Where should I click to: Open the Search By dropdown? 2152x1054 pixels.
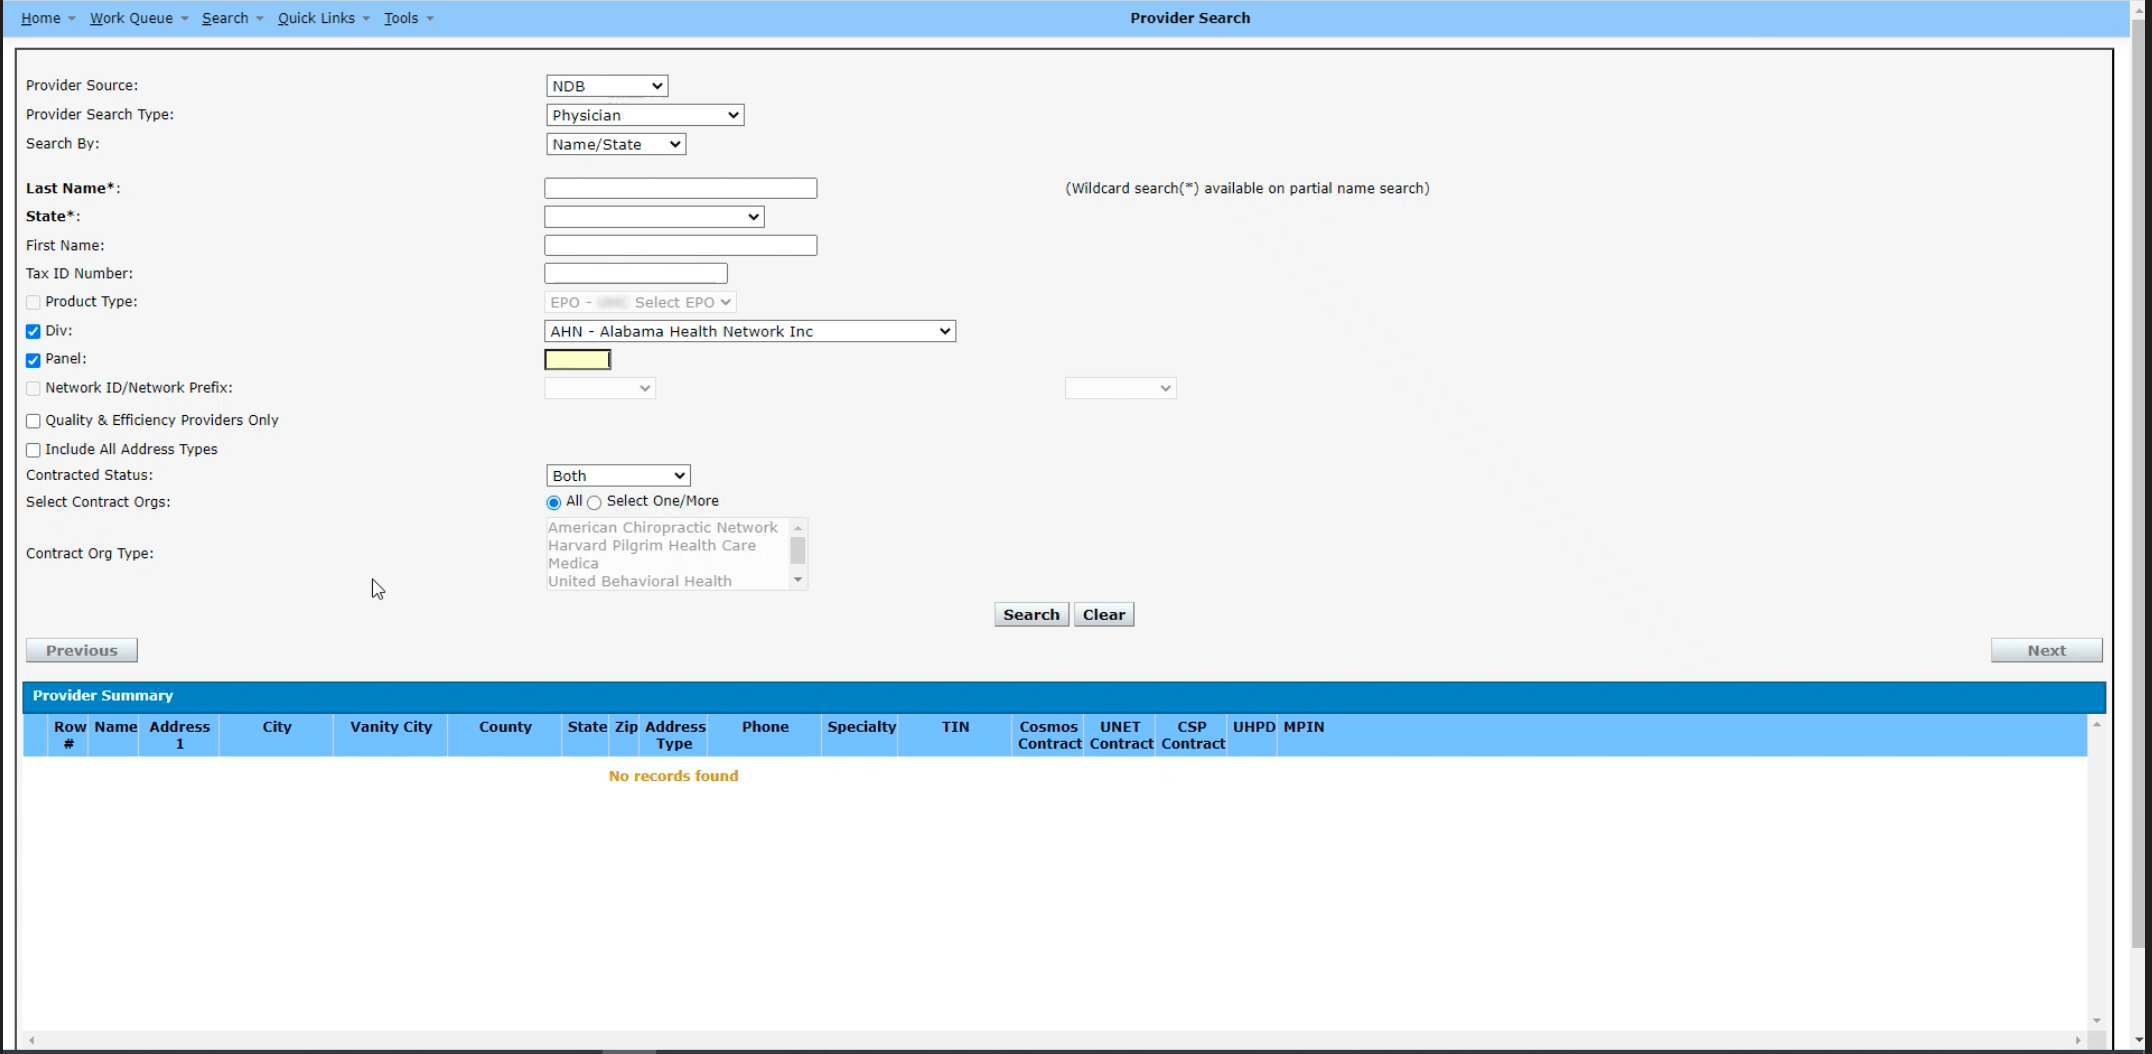click(616, 144)
